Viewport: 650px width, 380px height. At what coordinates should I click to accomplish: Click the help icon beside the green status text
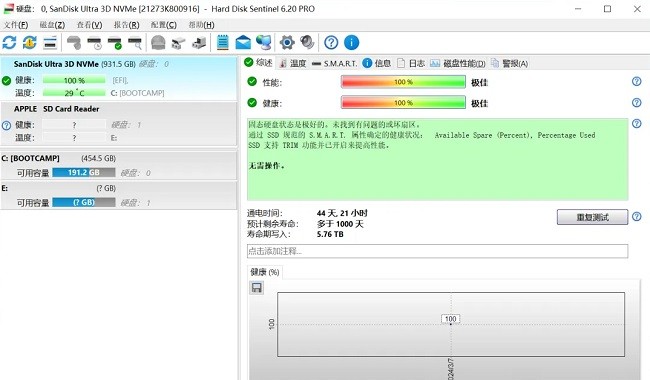click(x=637, y=123)
